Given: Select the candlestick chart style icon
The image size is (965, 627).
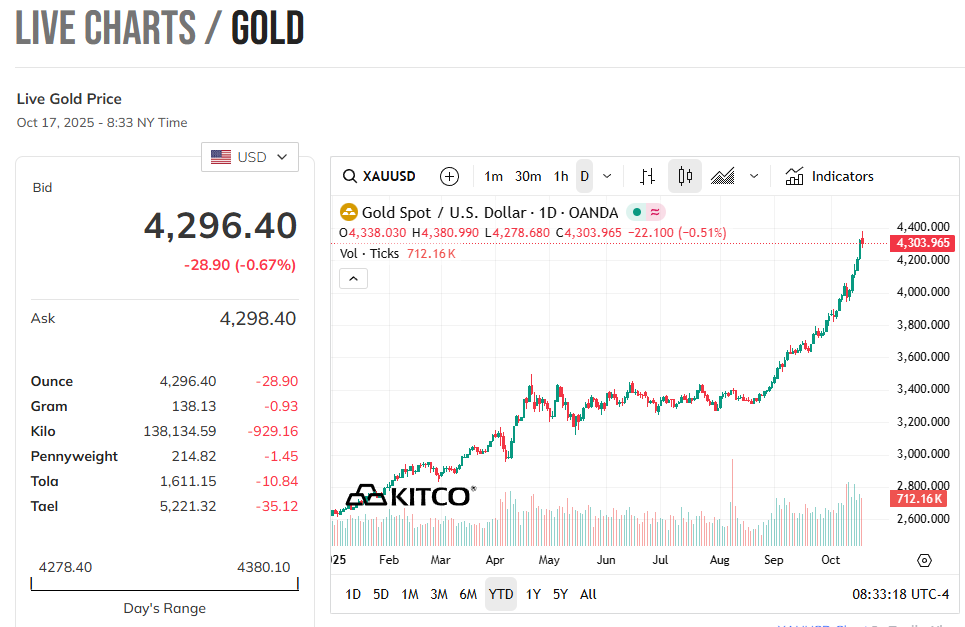Looking at the screenshot, I should pyautogui.click(x=685, y=177).
